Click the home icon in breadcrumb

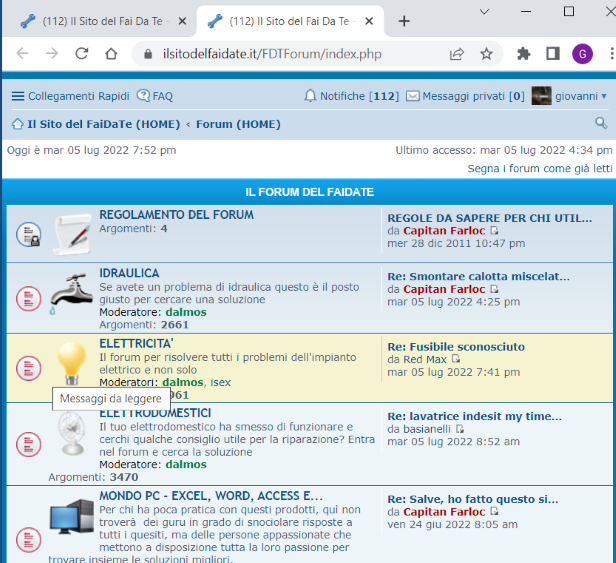click(x=18, y=124)
